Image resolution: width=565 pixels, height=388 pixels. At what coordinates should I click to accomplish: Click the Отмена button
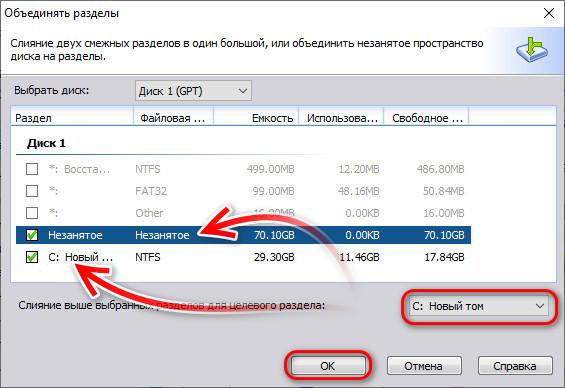[424, 366]
